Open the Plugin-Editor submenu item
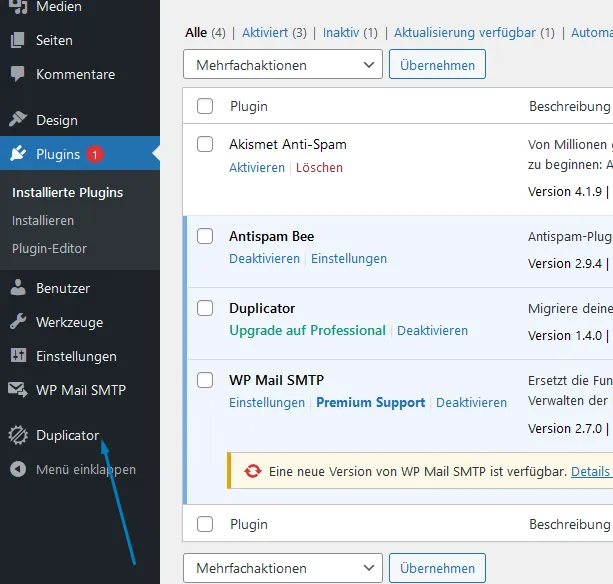Viewport: 613px width, 584px height. (x=49, y=249)
